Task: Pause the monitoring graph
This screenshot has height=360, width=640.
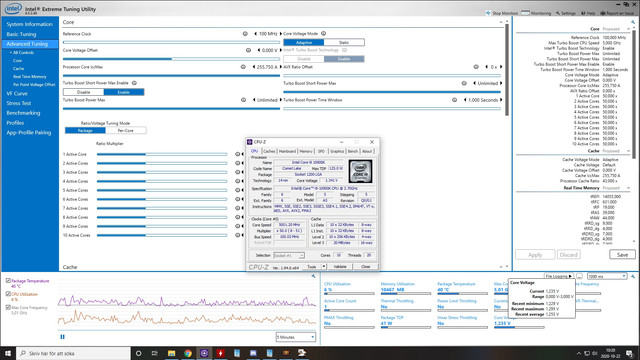Action: [x=62, y=337]
